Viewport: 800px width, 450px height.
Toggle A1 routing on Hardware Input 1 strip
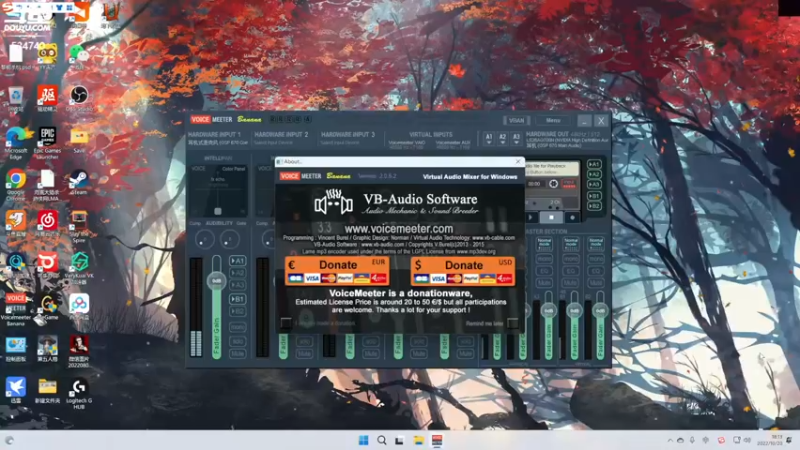(237, 261)
